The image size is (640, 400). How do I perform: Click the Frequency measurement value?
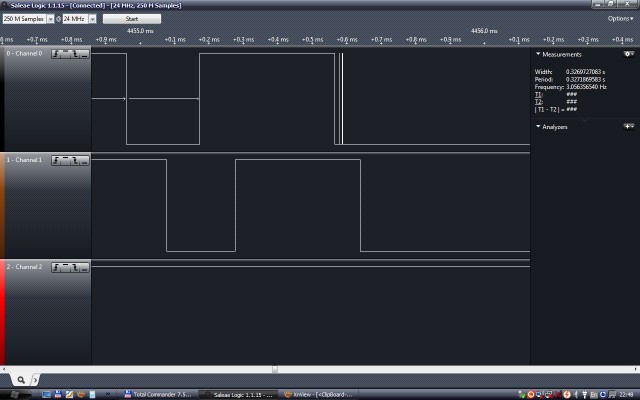pos(586,87)
